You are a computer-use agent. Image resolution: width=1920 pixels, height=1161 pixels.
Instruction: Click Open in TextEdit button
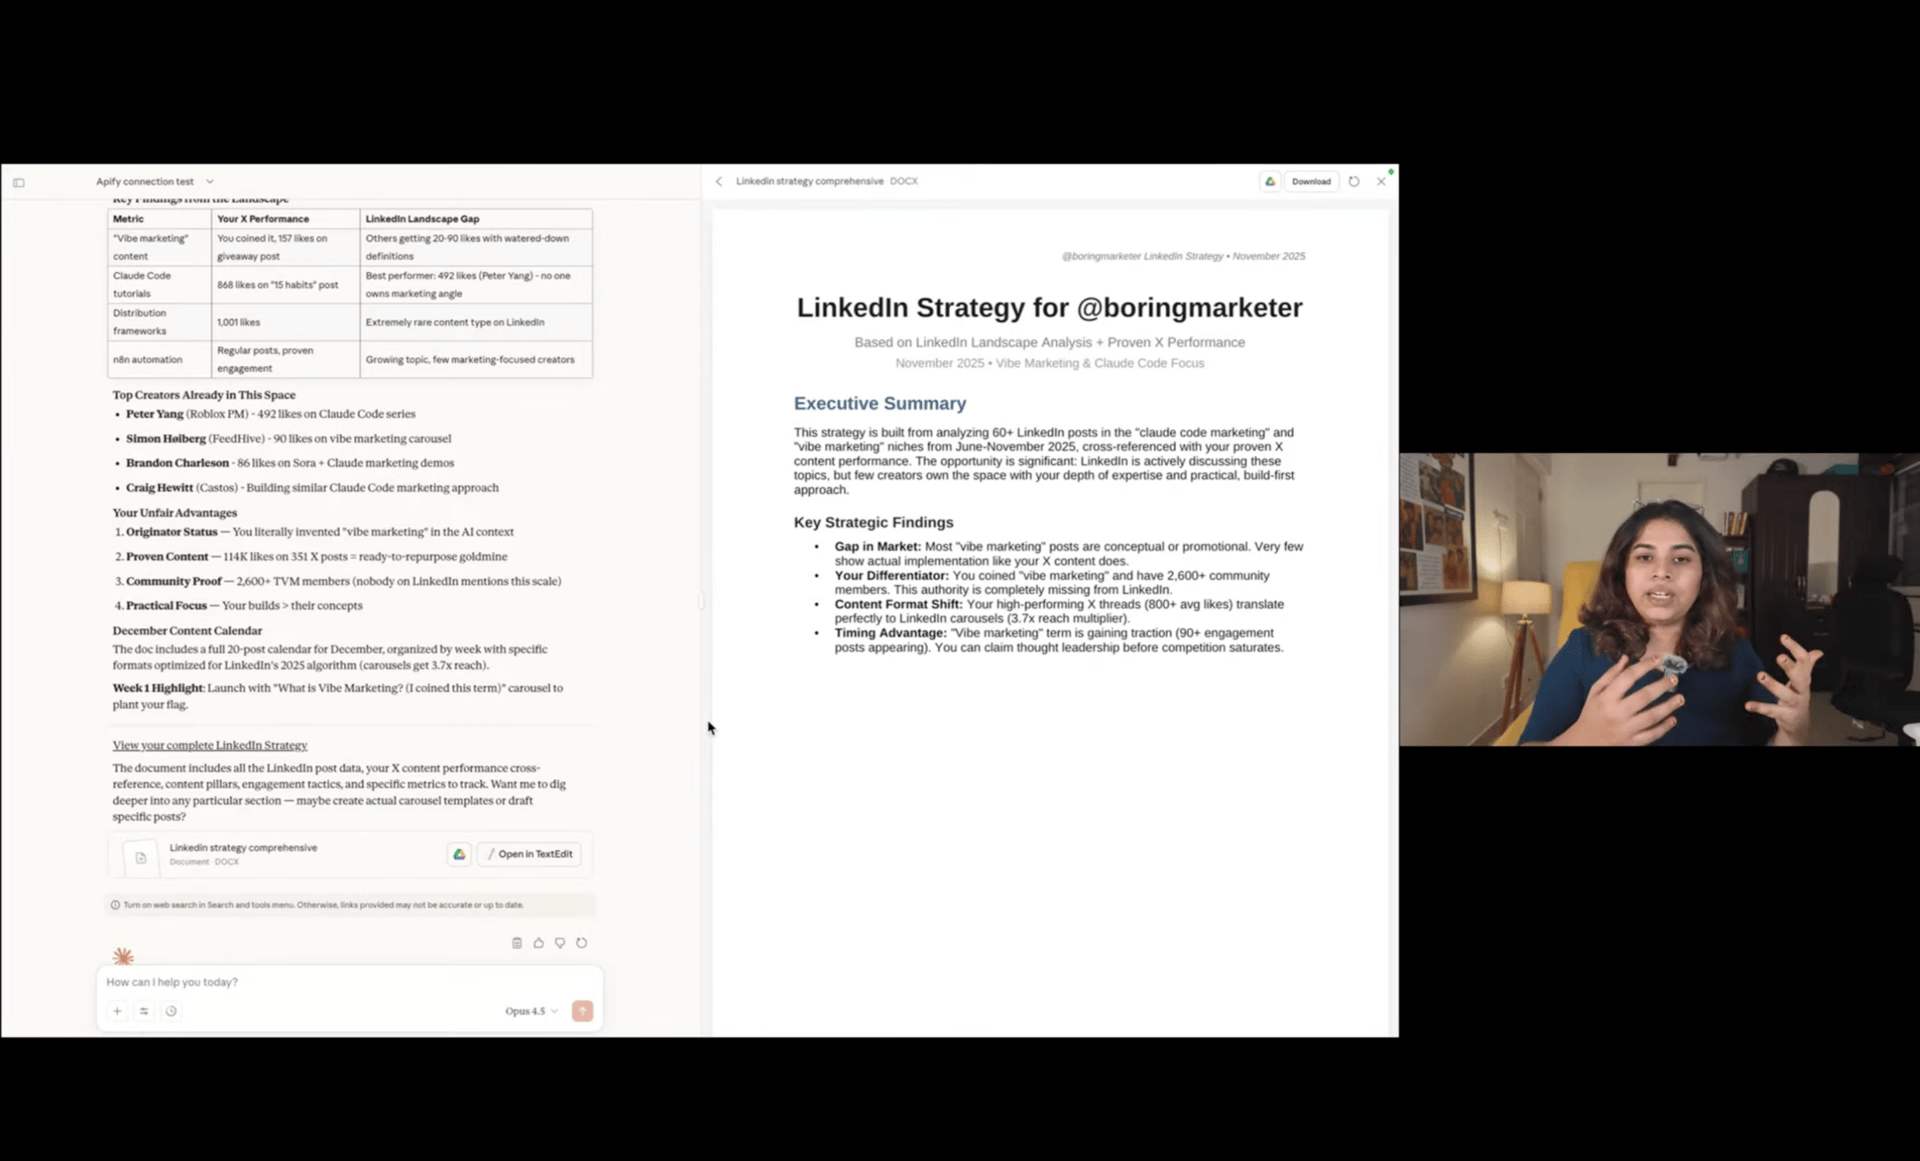(530, 854)
